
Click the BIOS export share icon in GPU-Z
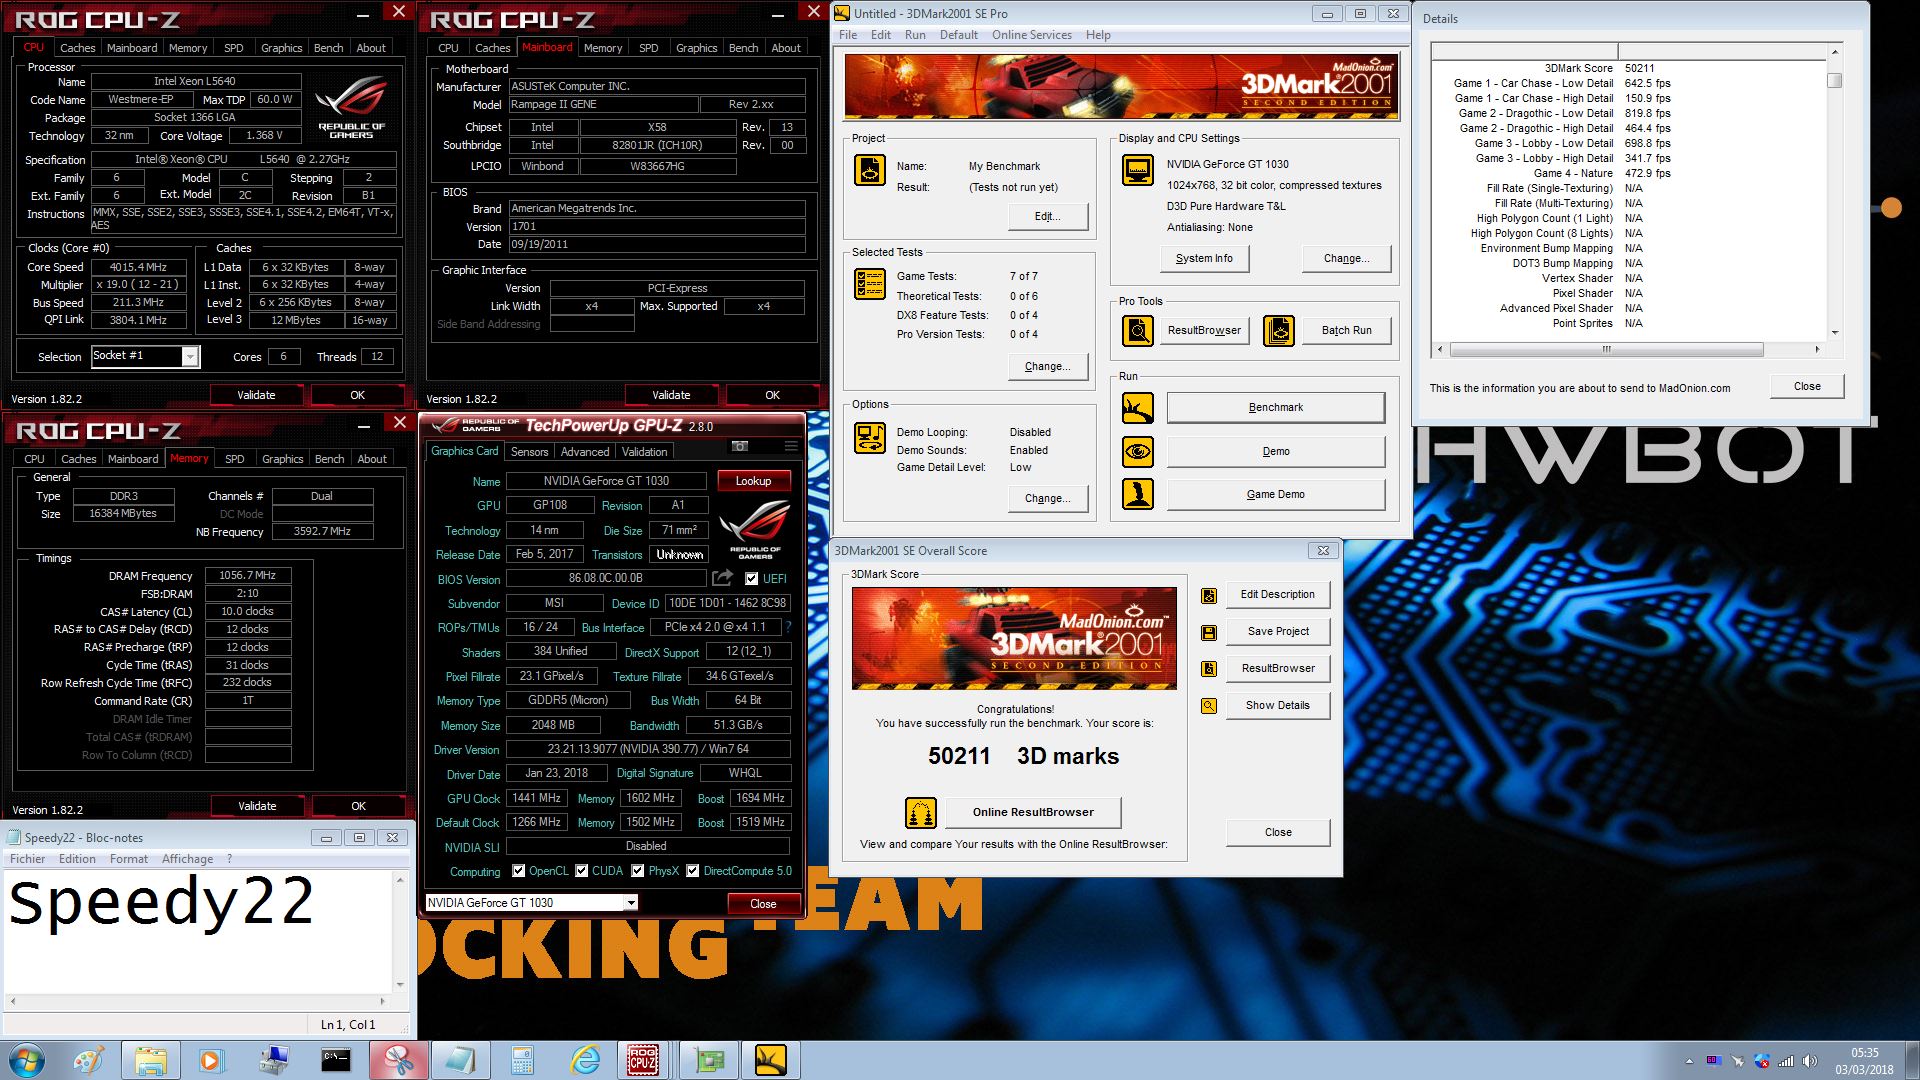(722, 578)
